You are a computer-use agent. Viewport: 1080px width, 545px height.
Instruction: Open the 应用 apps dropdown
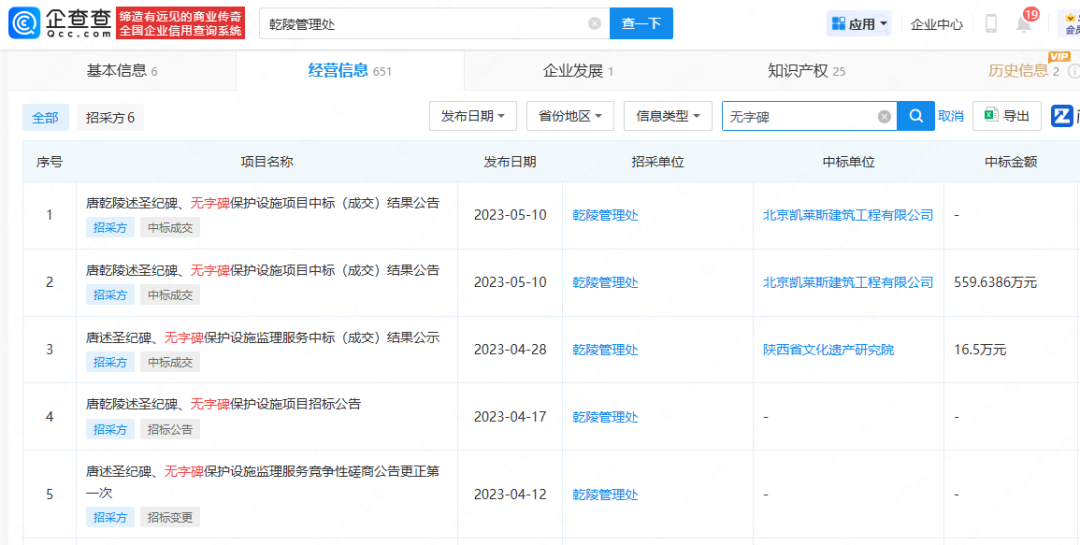(x=859, y=24)
